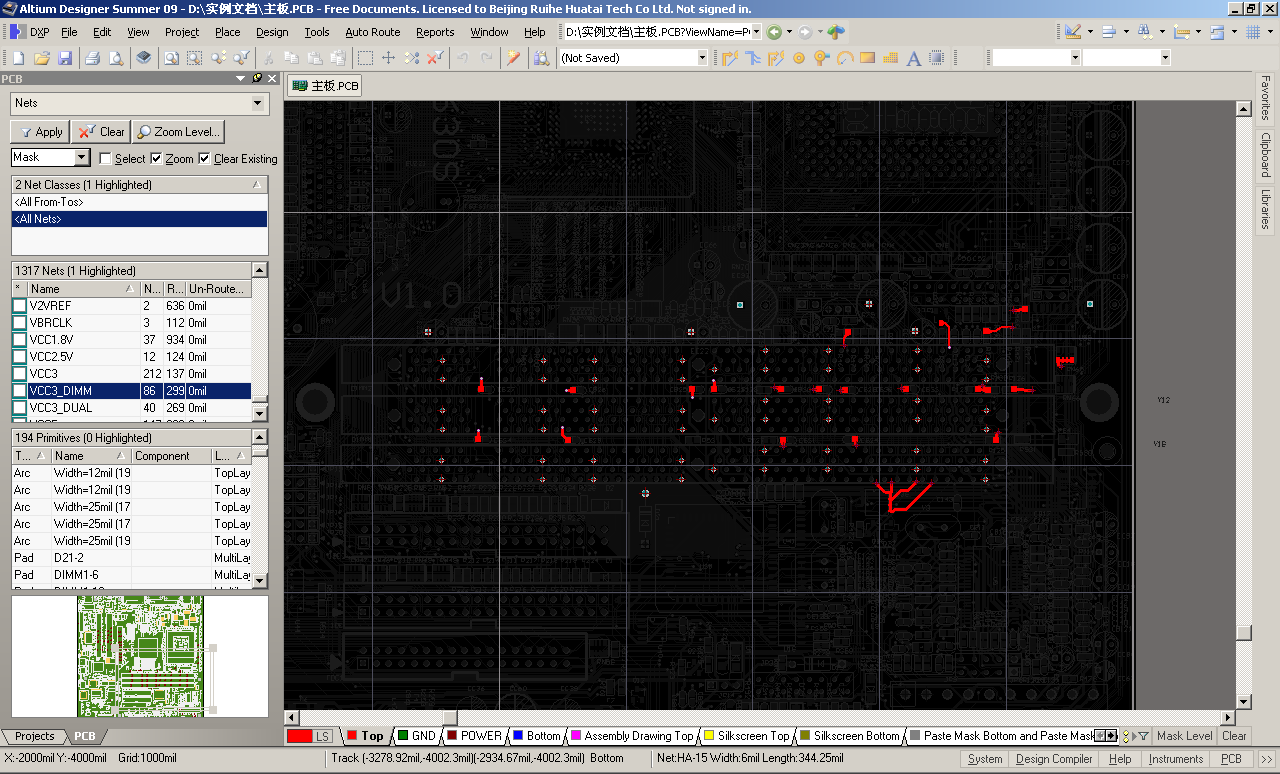The height and width of the screenshot is (774, 1280).
Task: Switch to the Projects panel tab
Action: click(34, 736)
